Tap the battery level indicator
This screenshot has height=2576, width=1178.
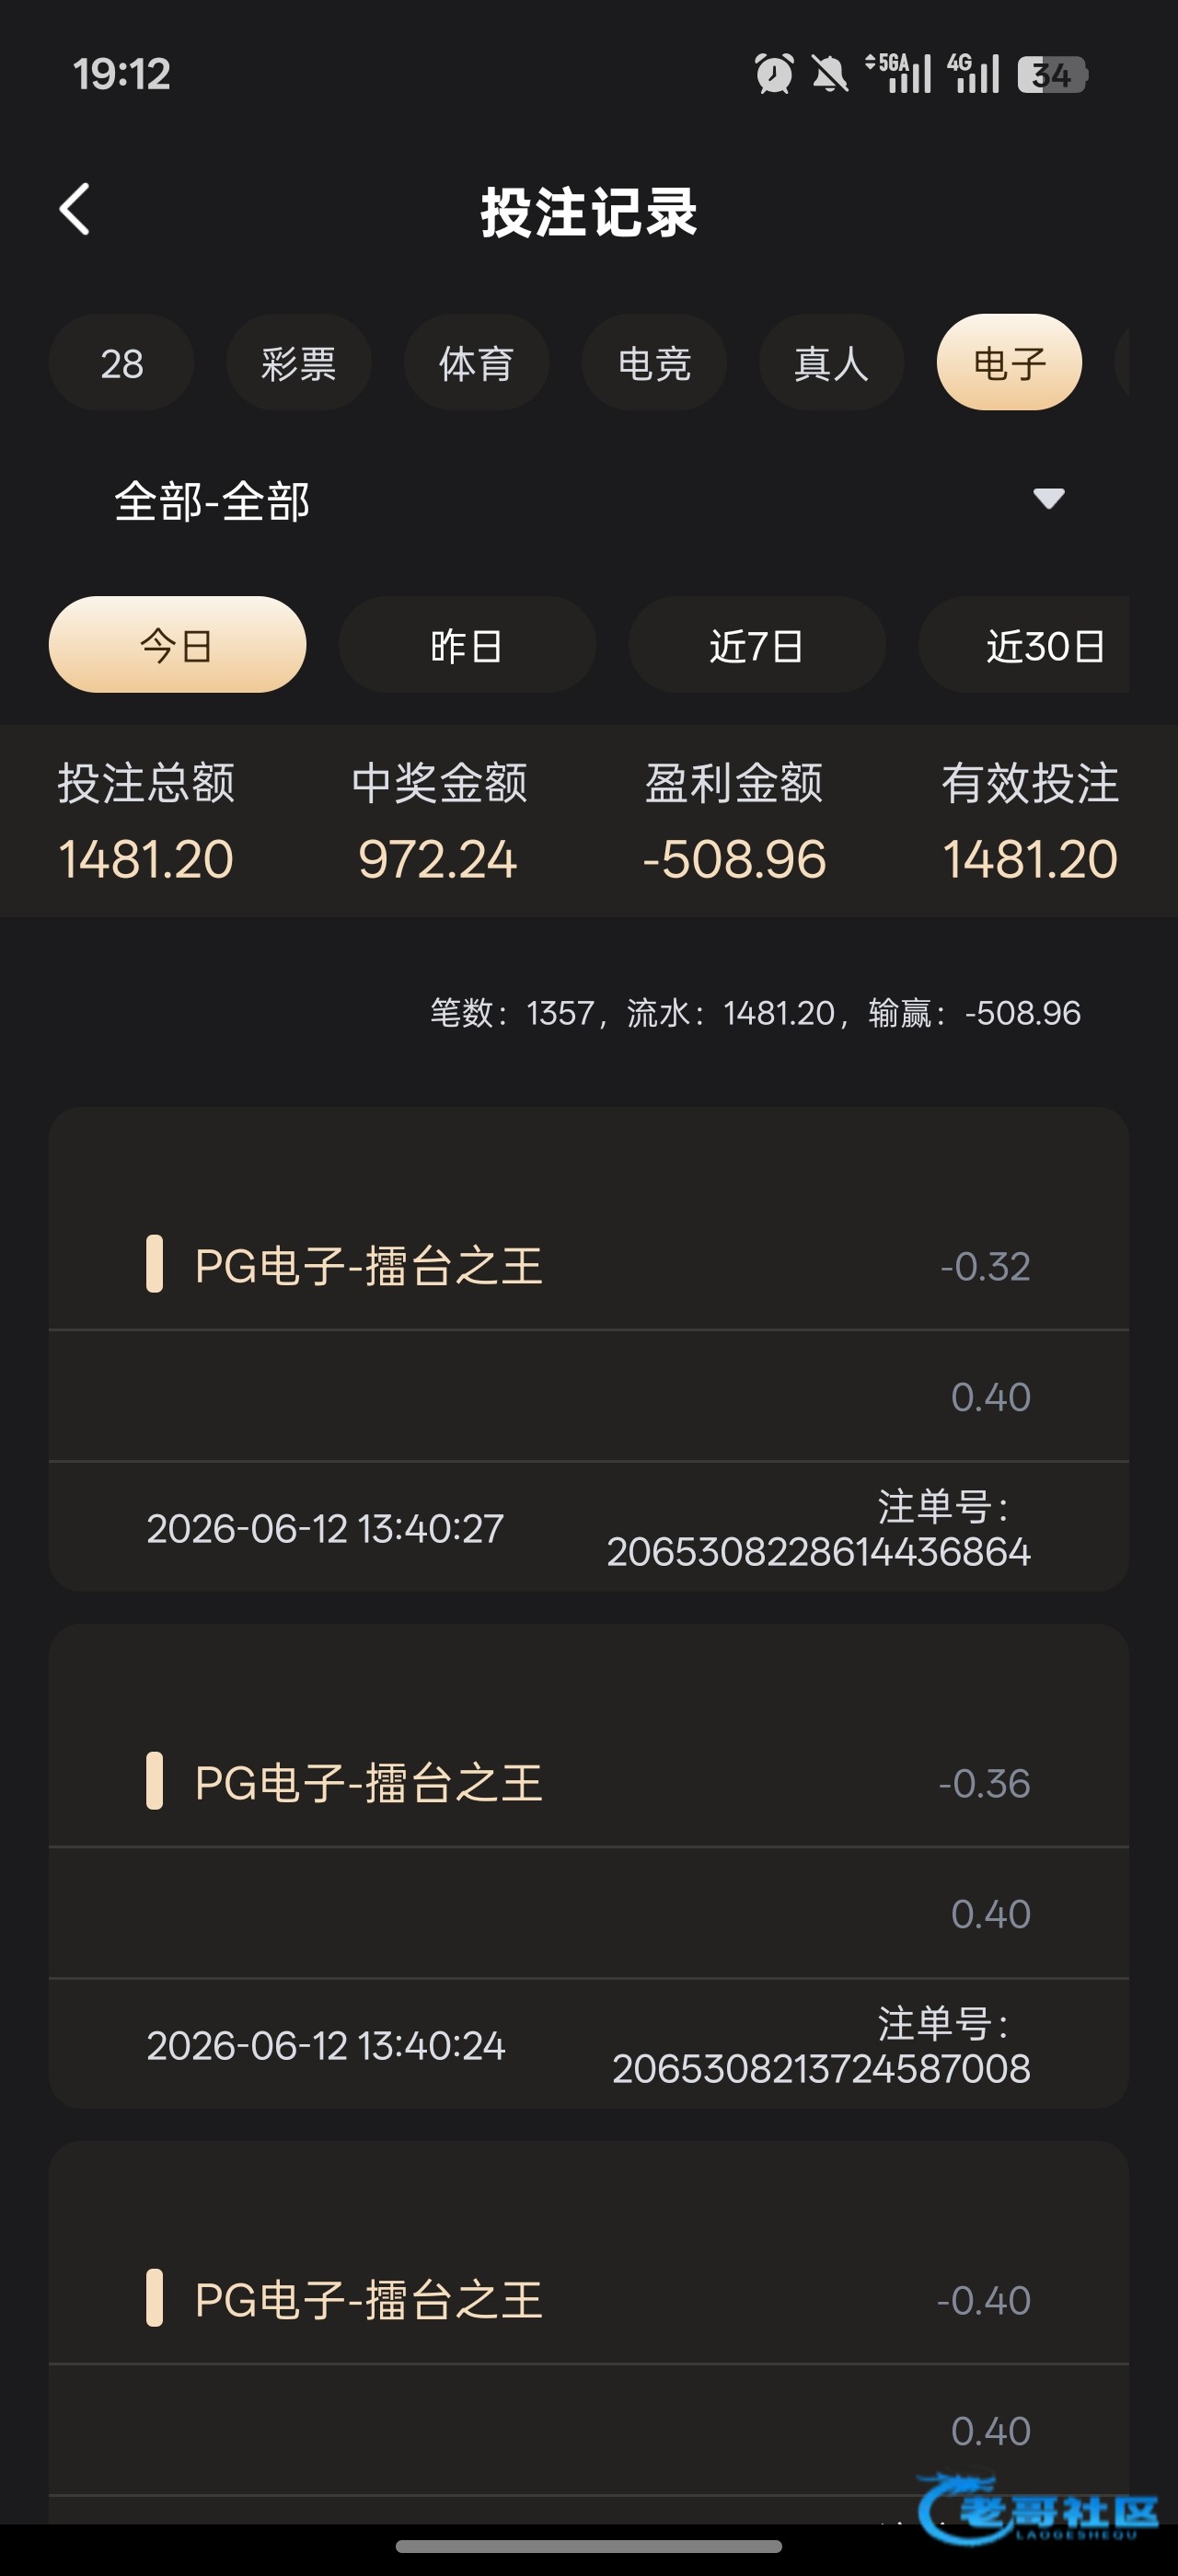[1053, 74]
